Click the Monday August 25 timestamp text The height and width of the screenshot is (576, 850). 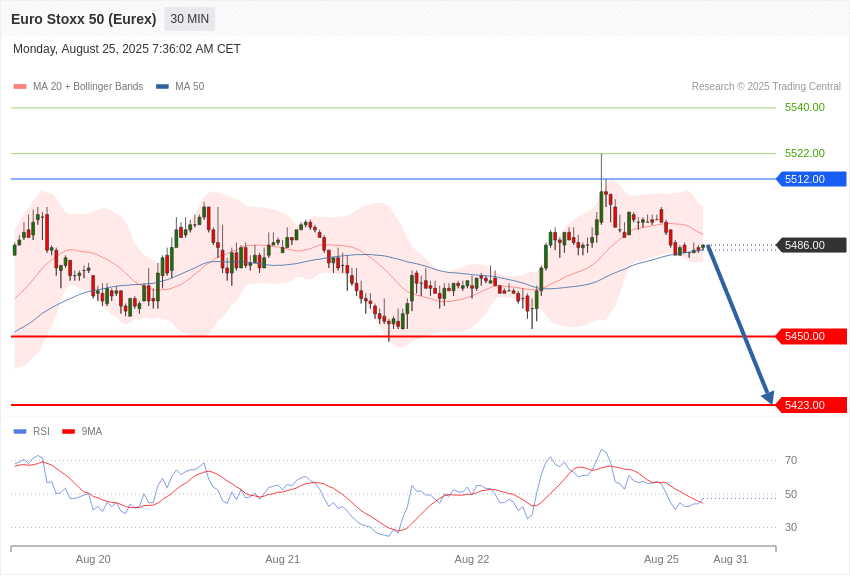[126, 48]
